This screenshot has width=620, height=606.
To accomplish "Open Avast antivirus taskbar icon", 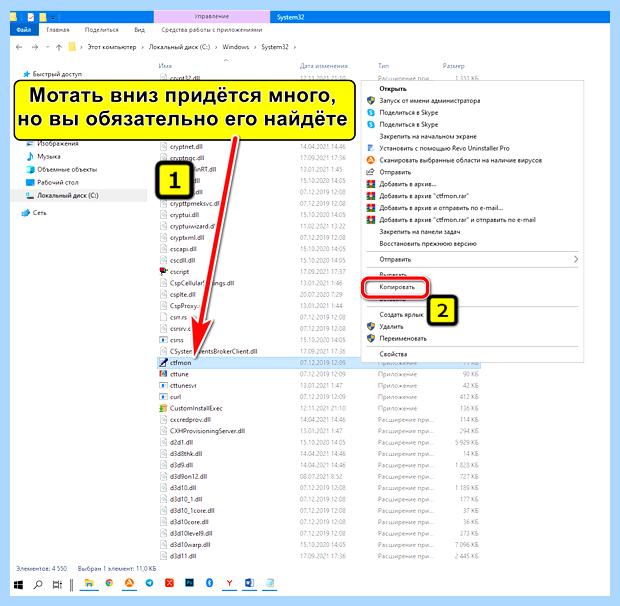I will pos(129,583).
